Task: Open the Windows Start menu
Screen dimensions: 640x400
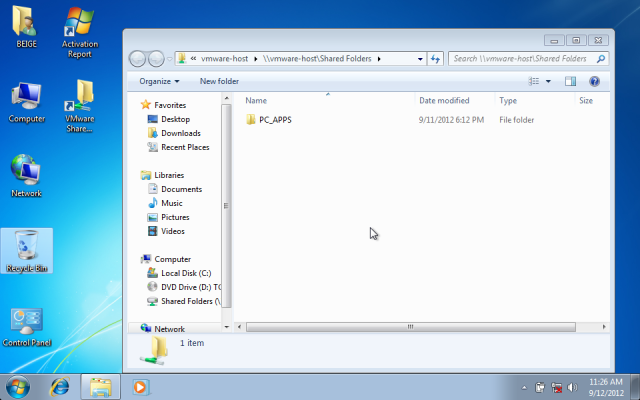Action: pyautogui.click(x=18, y=387)
